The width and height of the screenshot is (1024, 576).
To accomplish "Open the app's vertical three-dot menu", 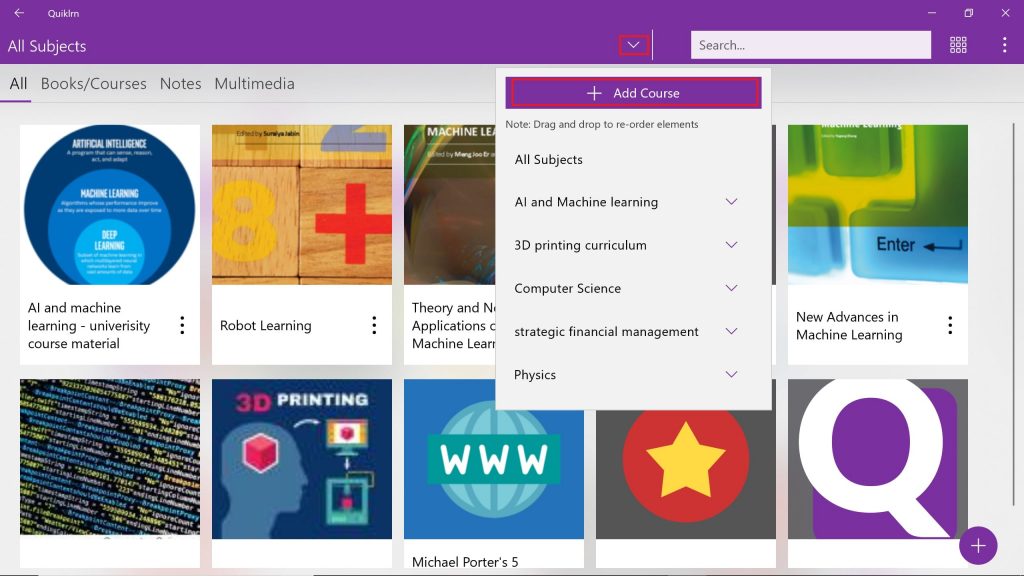I will click(1003, 44).
